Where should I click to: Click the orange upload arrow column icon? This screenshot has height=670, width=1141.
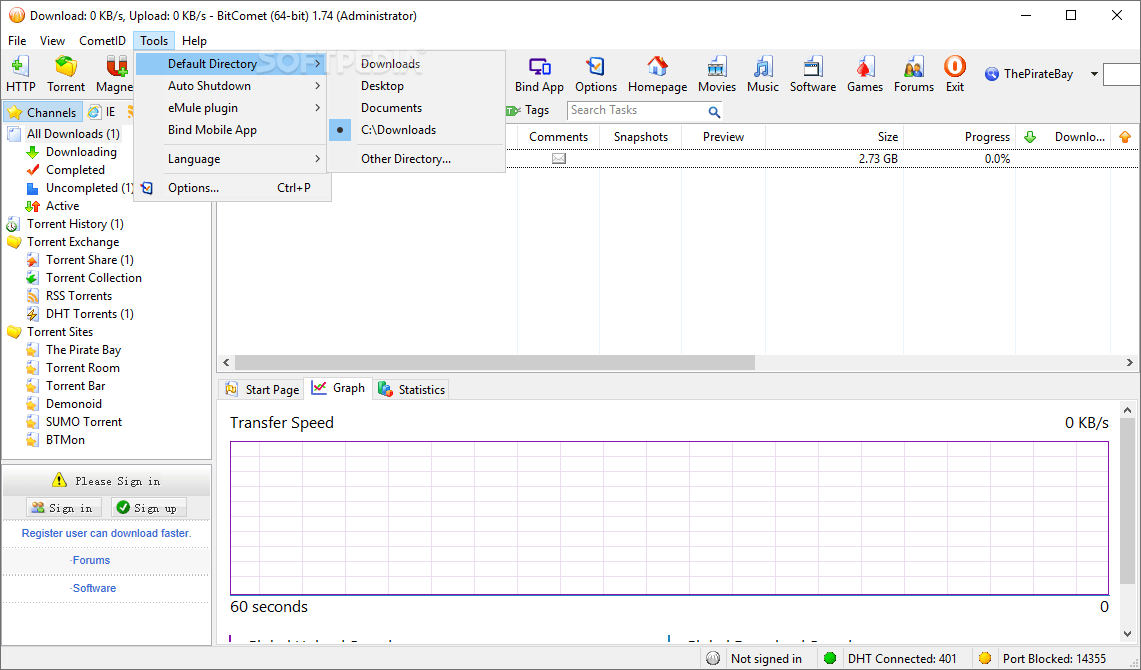pyautogui.click(x=1125, y=137)
